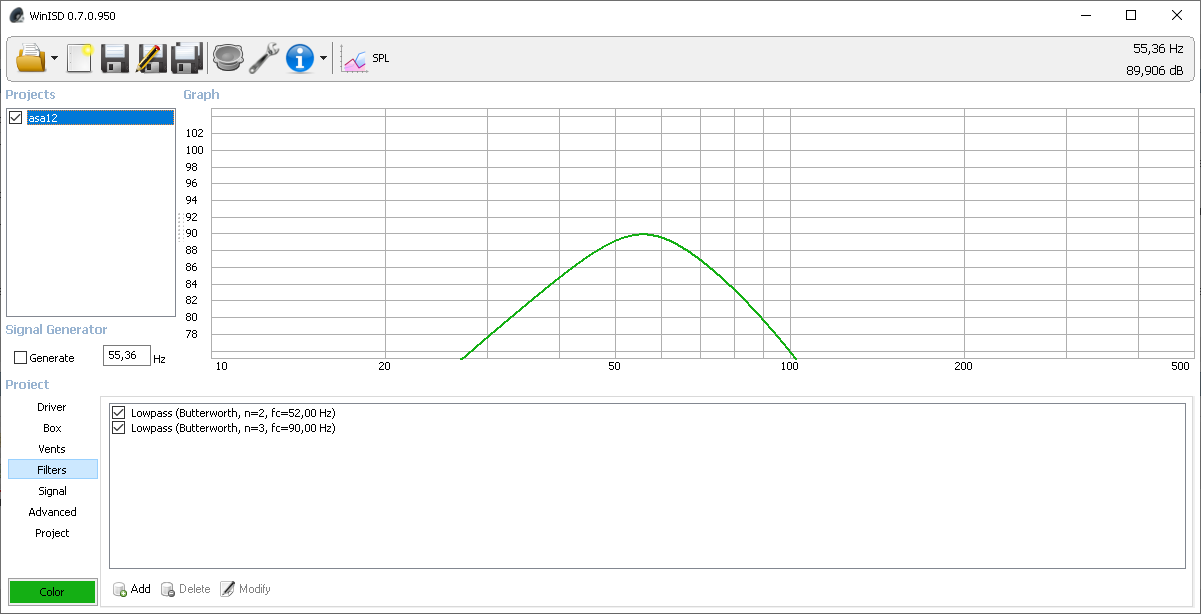Switch to the Vents tab
The width and height of the screenshot is (1201, 614).
tap(52, 449)
